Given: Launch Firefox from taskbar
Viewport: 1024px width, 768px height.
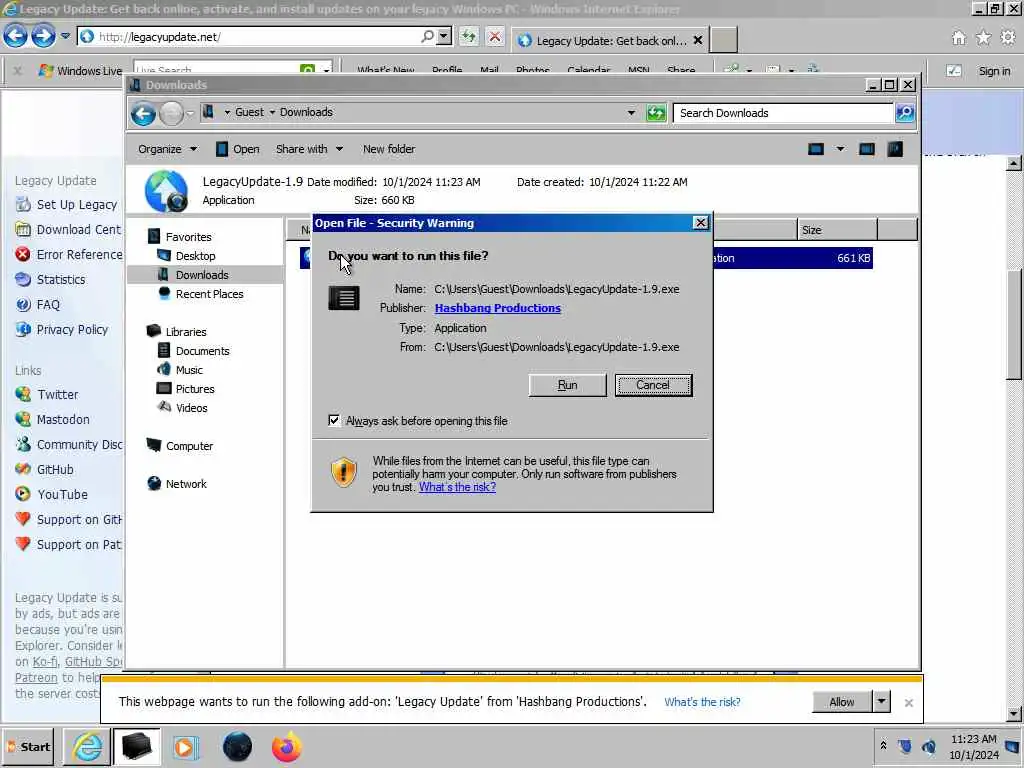Looking at the screenshot, I should pyautogui.click(x=287, y=747).
